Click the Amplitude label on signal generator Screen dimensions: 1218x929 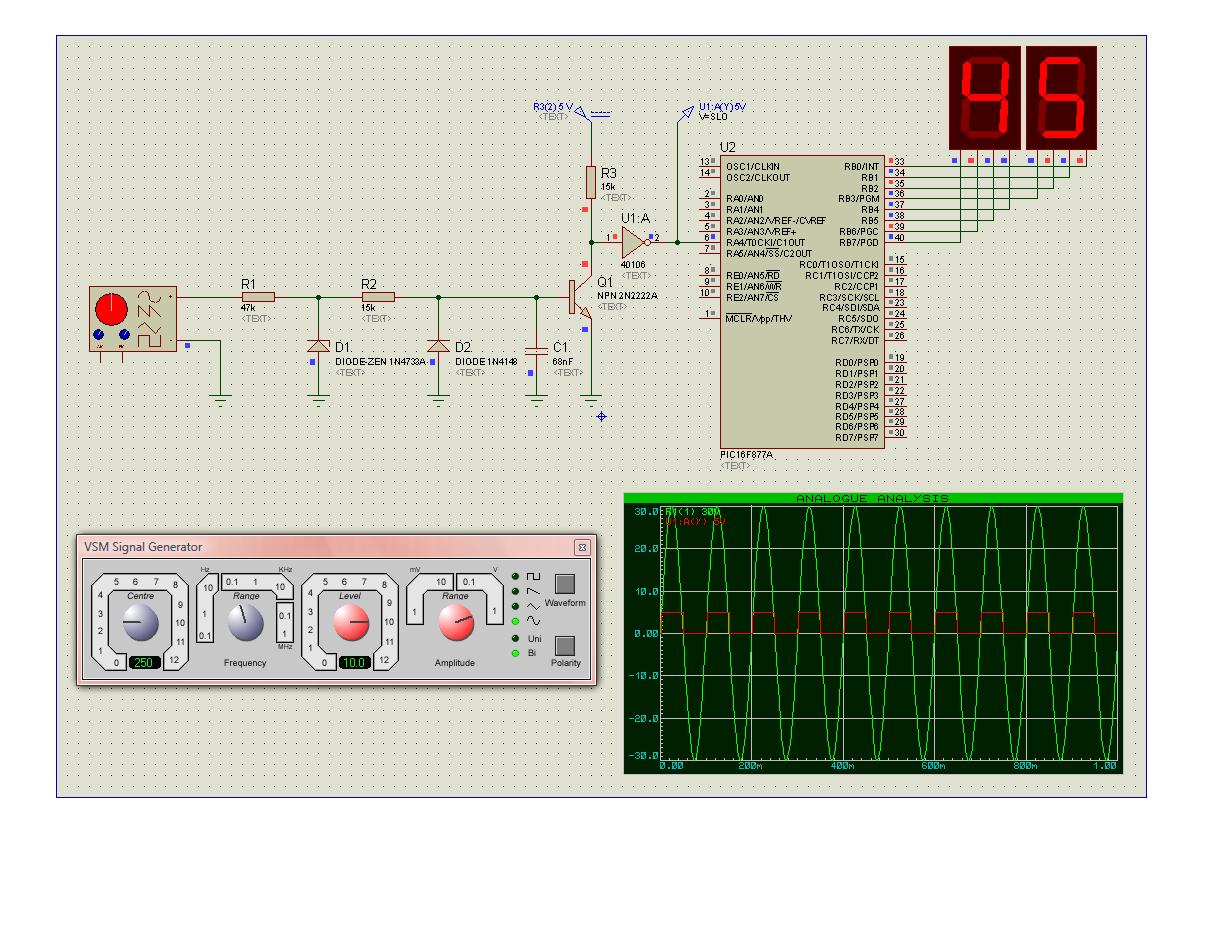[455, 663]
